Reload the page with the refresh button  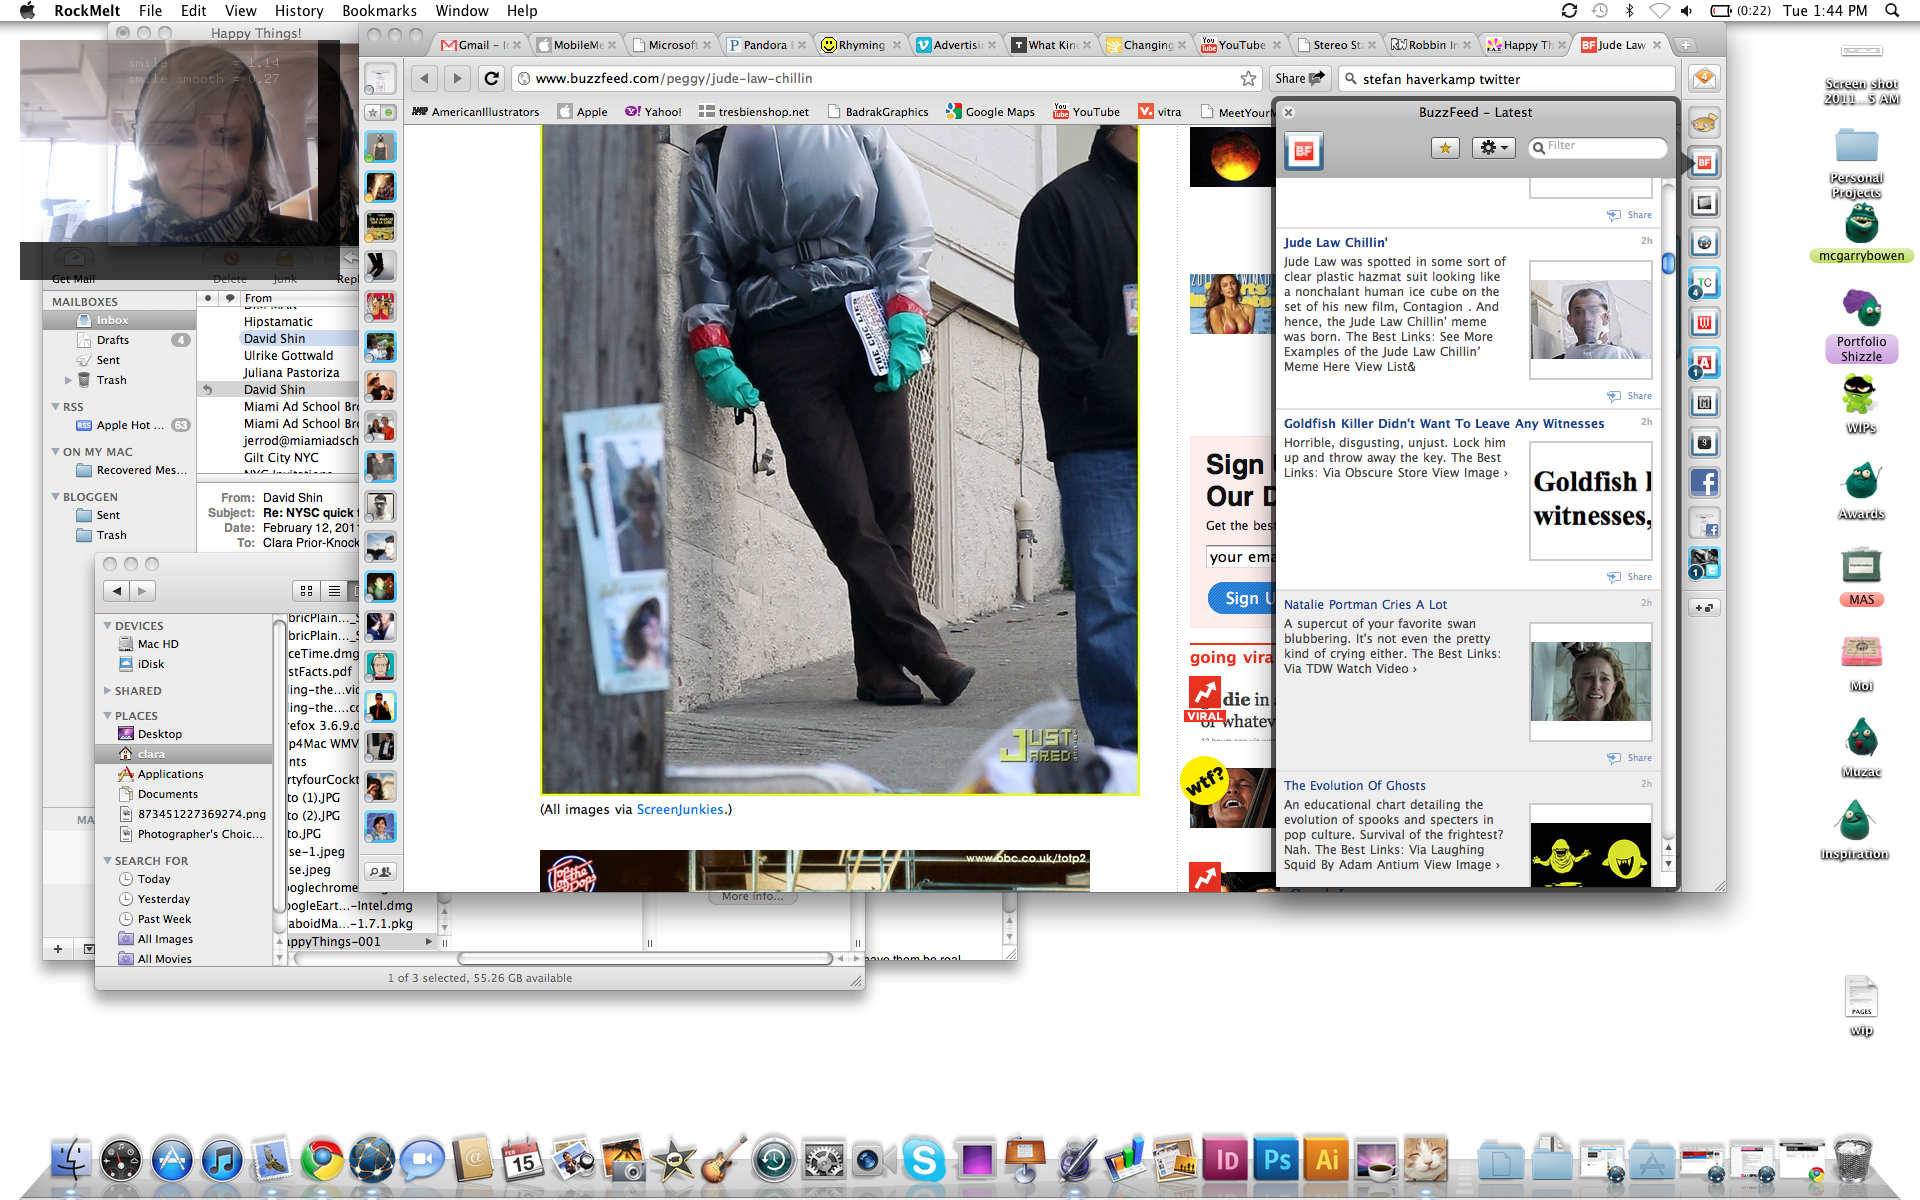(491, 78)
